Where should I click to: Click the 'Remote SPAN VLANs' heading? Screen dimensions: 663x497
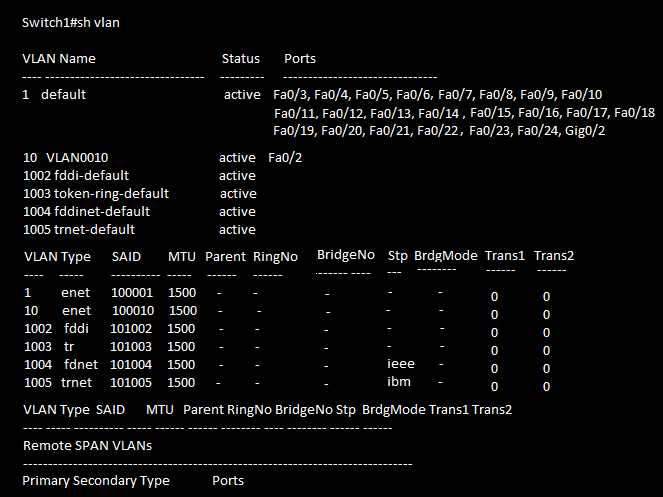point(88,446)
